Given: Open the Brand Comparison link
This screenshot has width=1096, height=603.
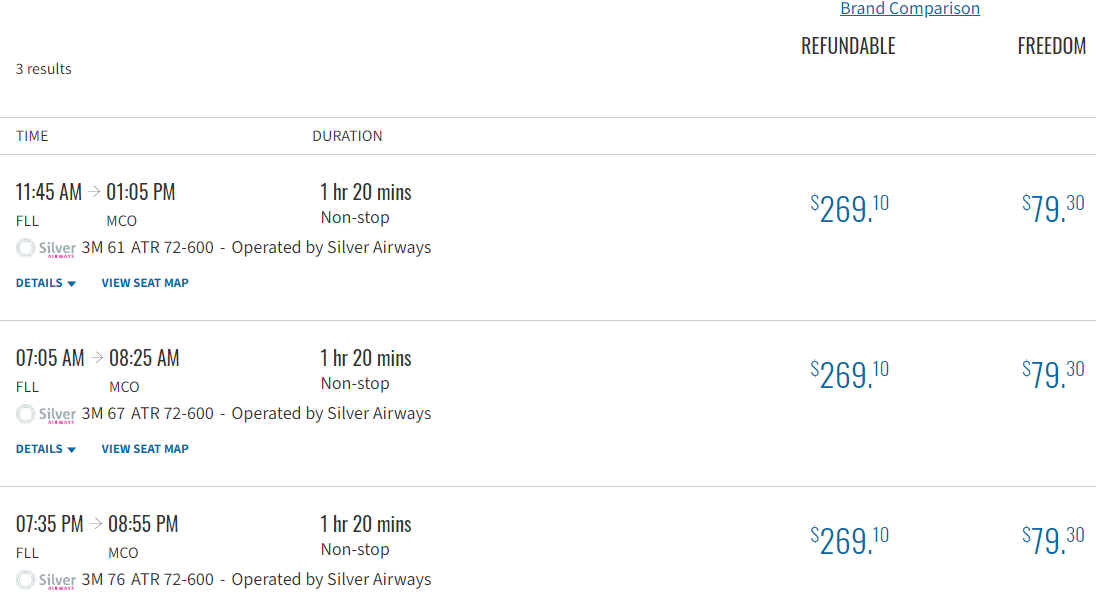Looking at the screenshot, I should point(910,9).
